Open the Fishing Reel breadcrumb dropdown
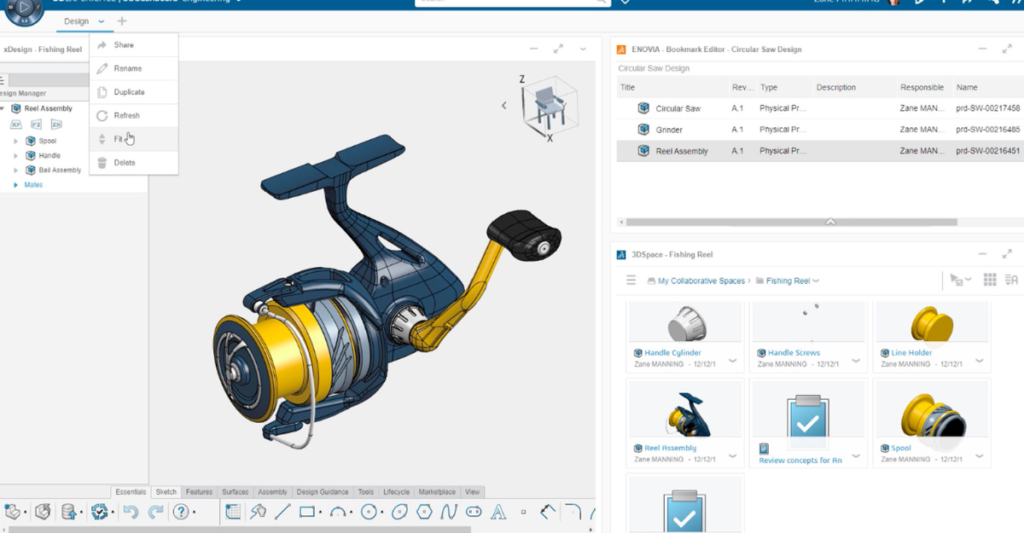 tap(816, 281)
